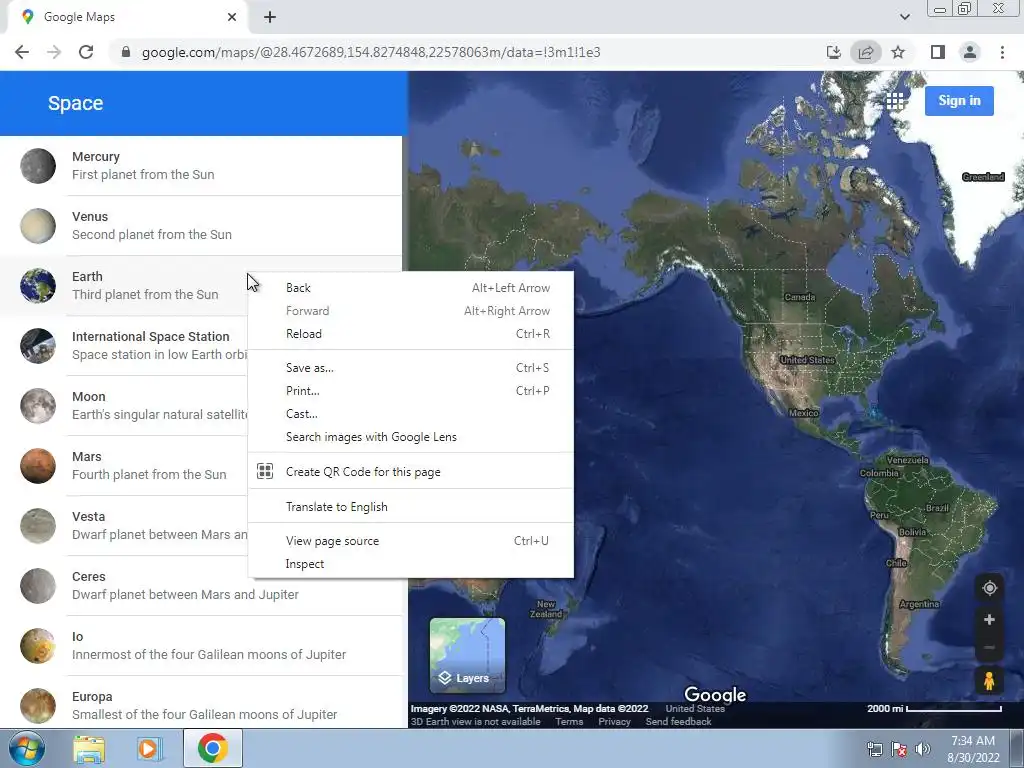Image resolution: width=1024 pixels, height=768 pixels.
Task: Select Back in the context menu
Action: (x=411, y=288)
